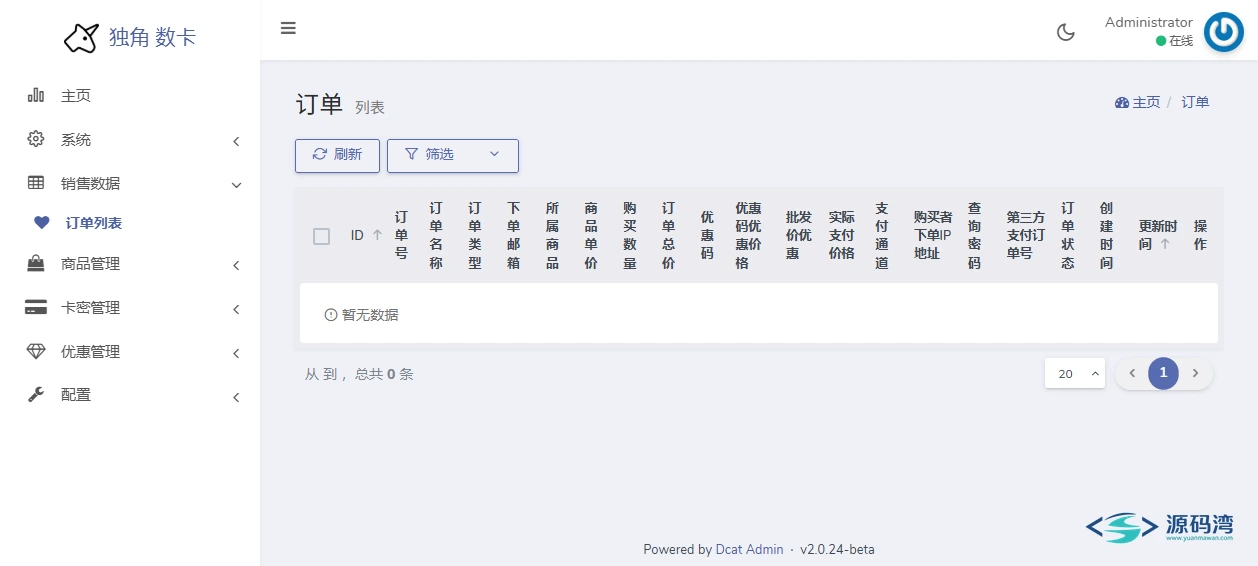Click the unicorn logo icon
Viewport: 1258px width, 566px height.
(81, 37)
